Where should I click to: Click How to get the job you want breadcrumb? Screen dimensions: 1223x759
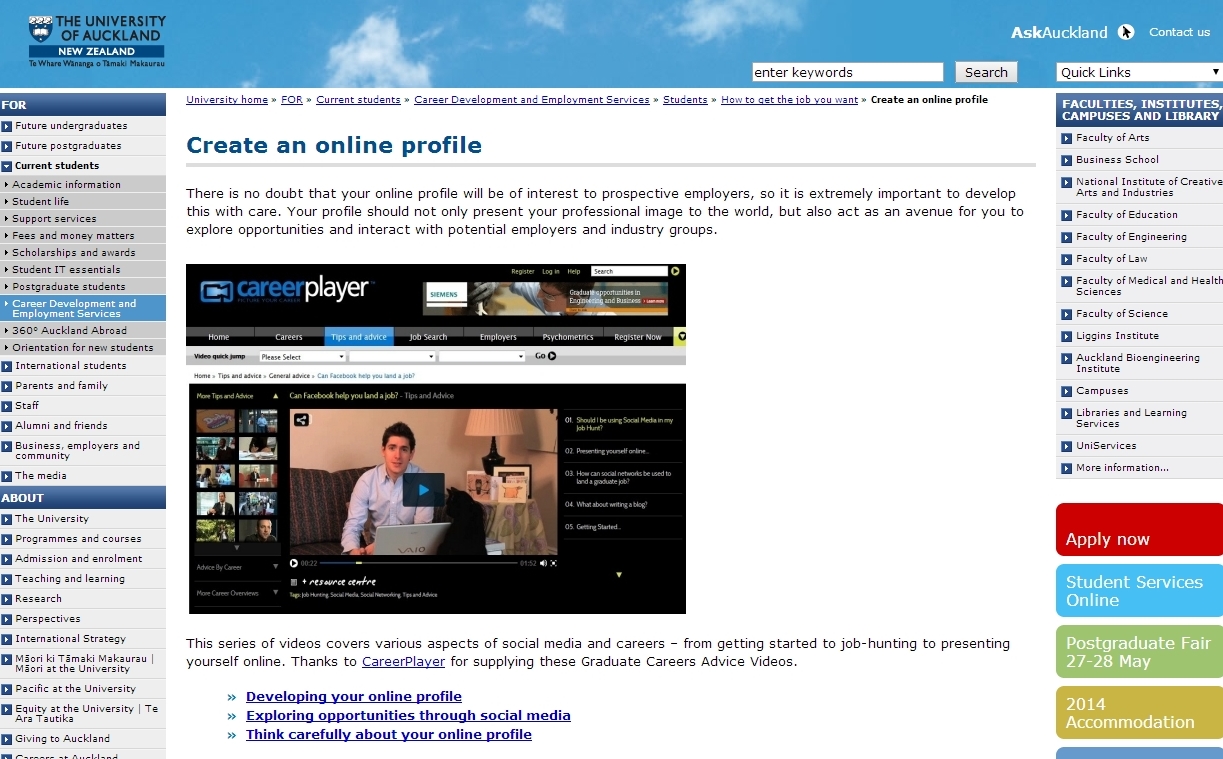(789, 100)
